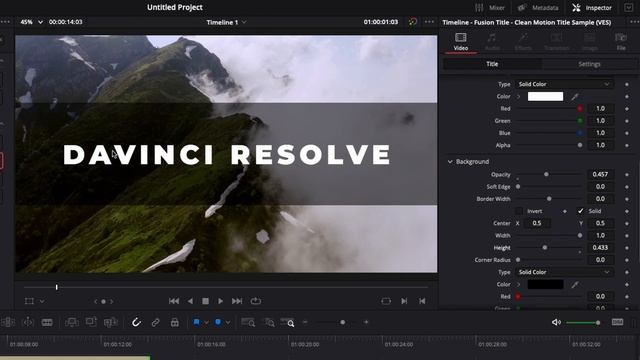The image size is (640, 360).
Task: Add a flag with the blue flag icon
Action: tap(196, 322)
